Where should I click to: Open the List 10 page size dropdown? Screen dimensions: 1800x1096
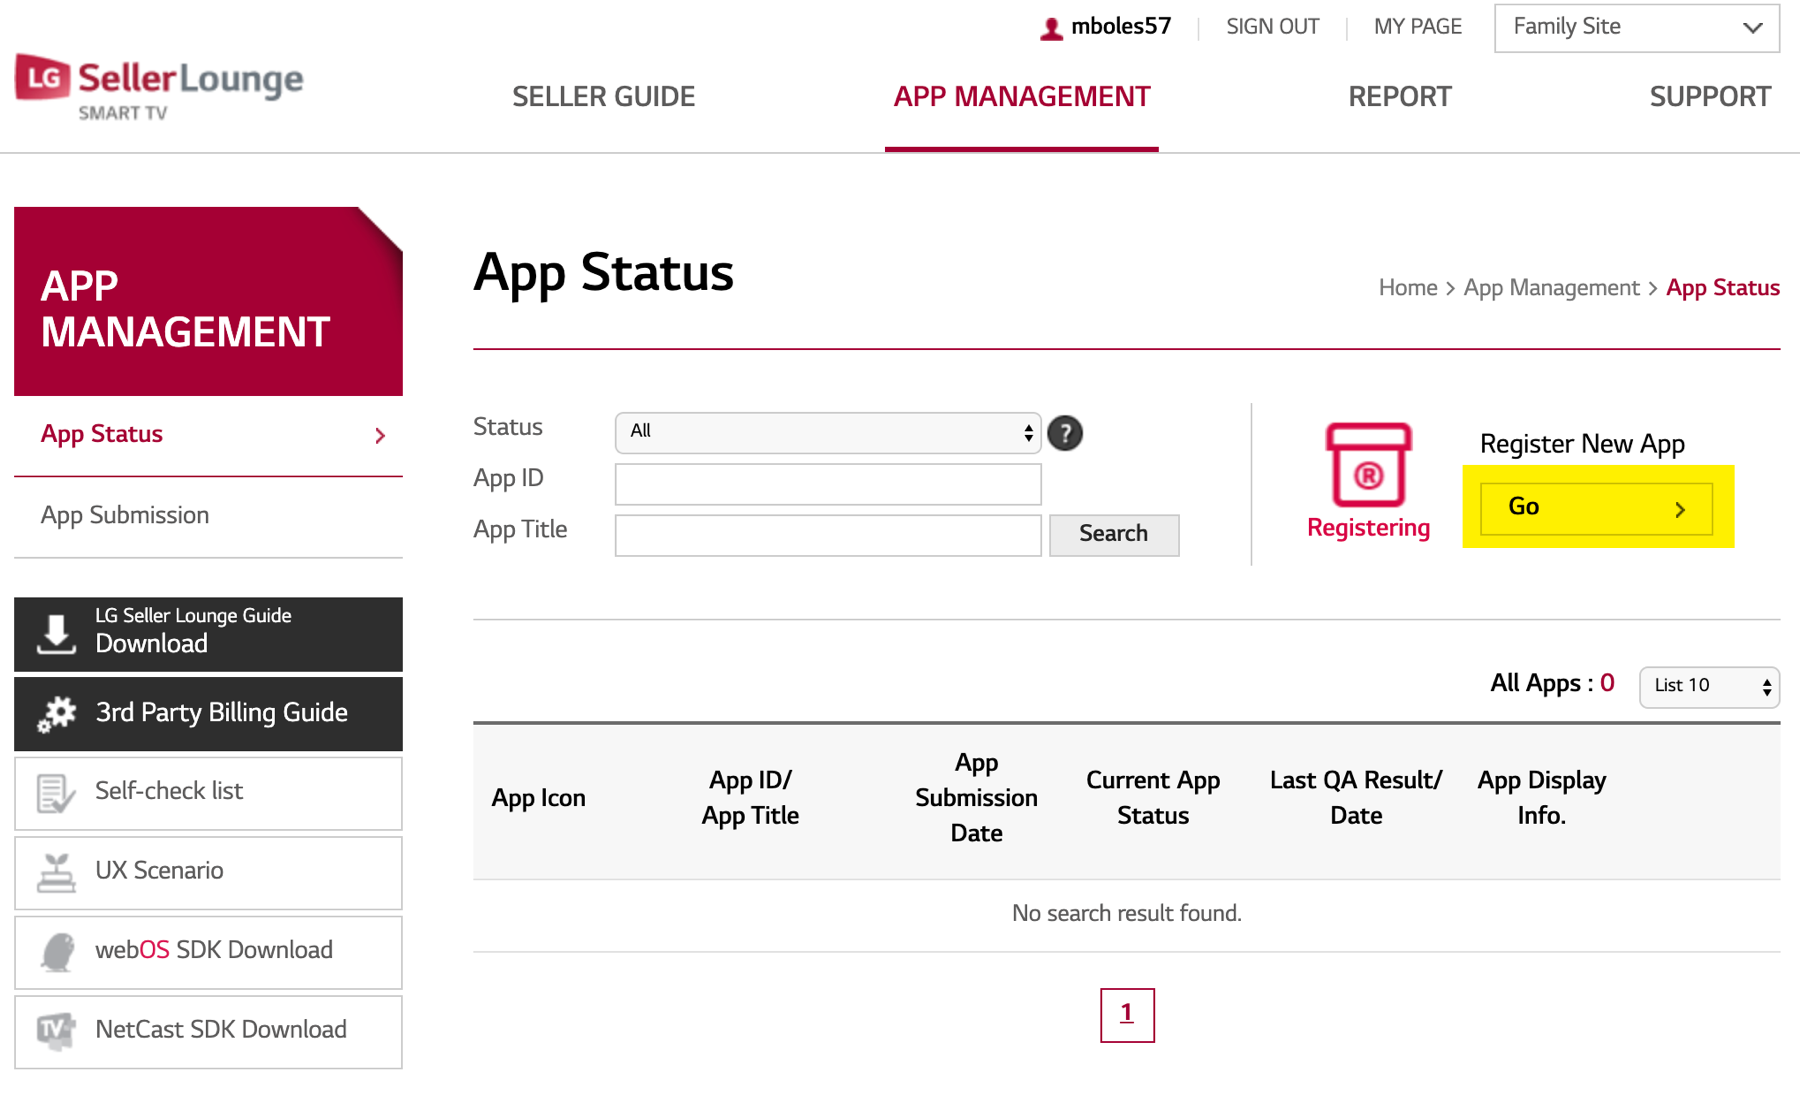point(1708,686)
